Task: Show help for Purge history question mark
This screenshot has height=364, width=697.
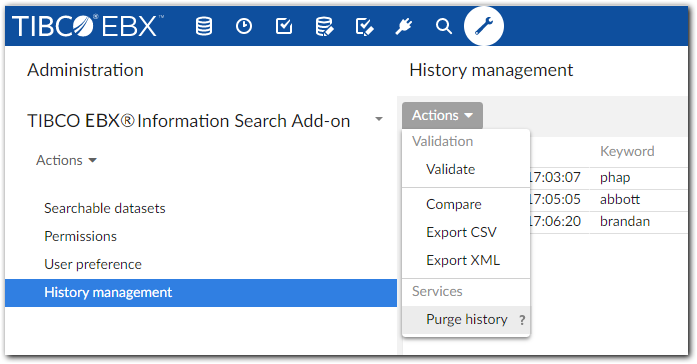Action: click(522, 320)
